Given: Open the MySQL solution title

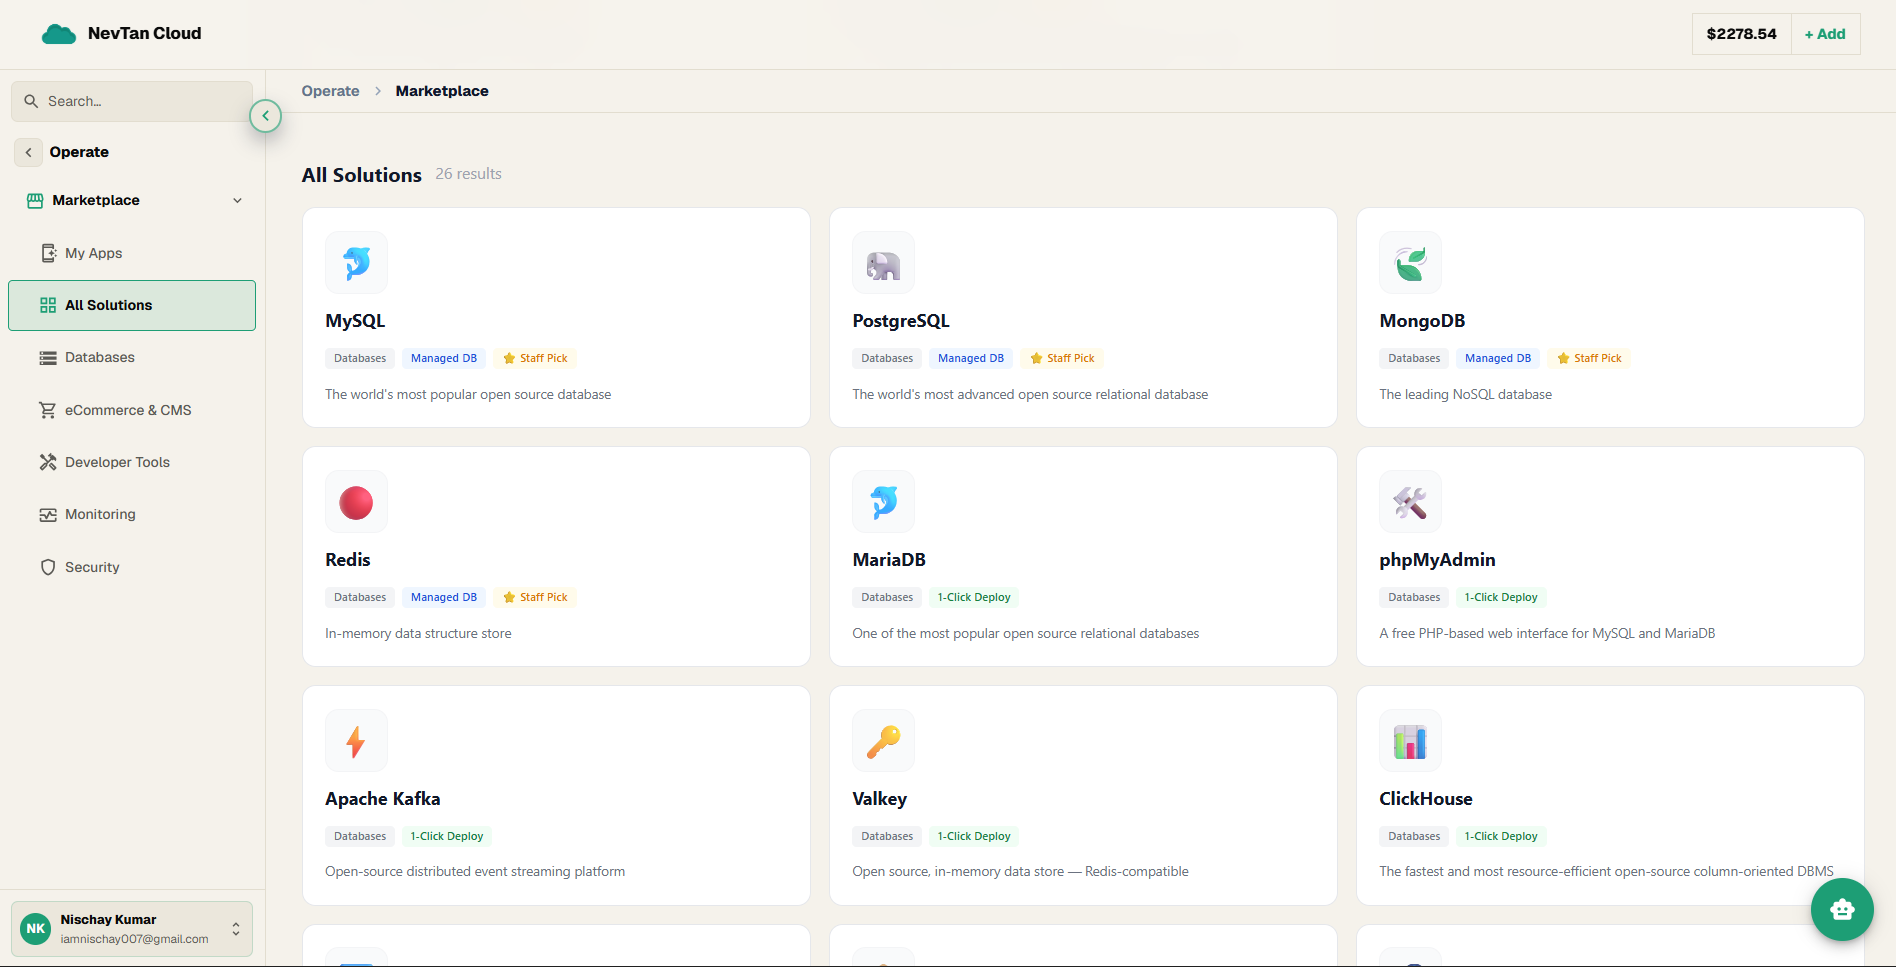Looking at the screenshot, I should pos(355,321).
